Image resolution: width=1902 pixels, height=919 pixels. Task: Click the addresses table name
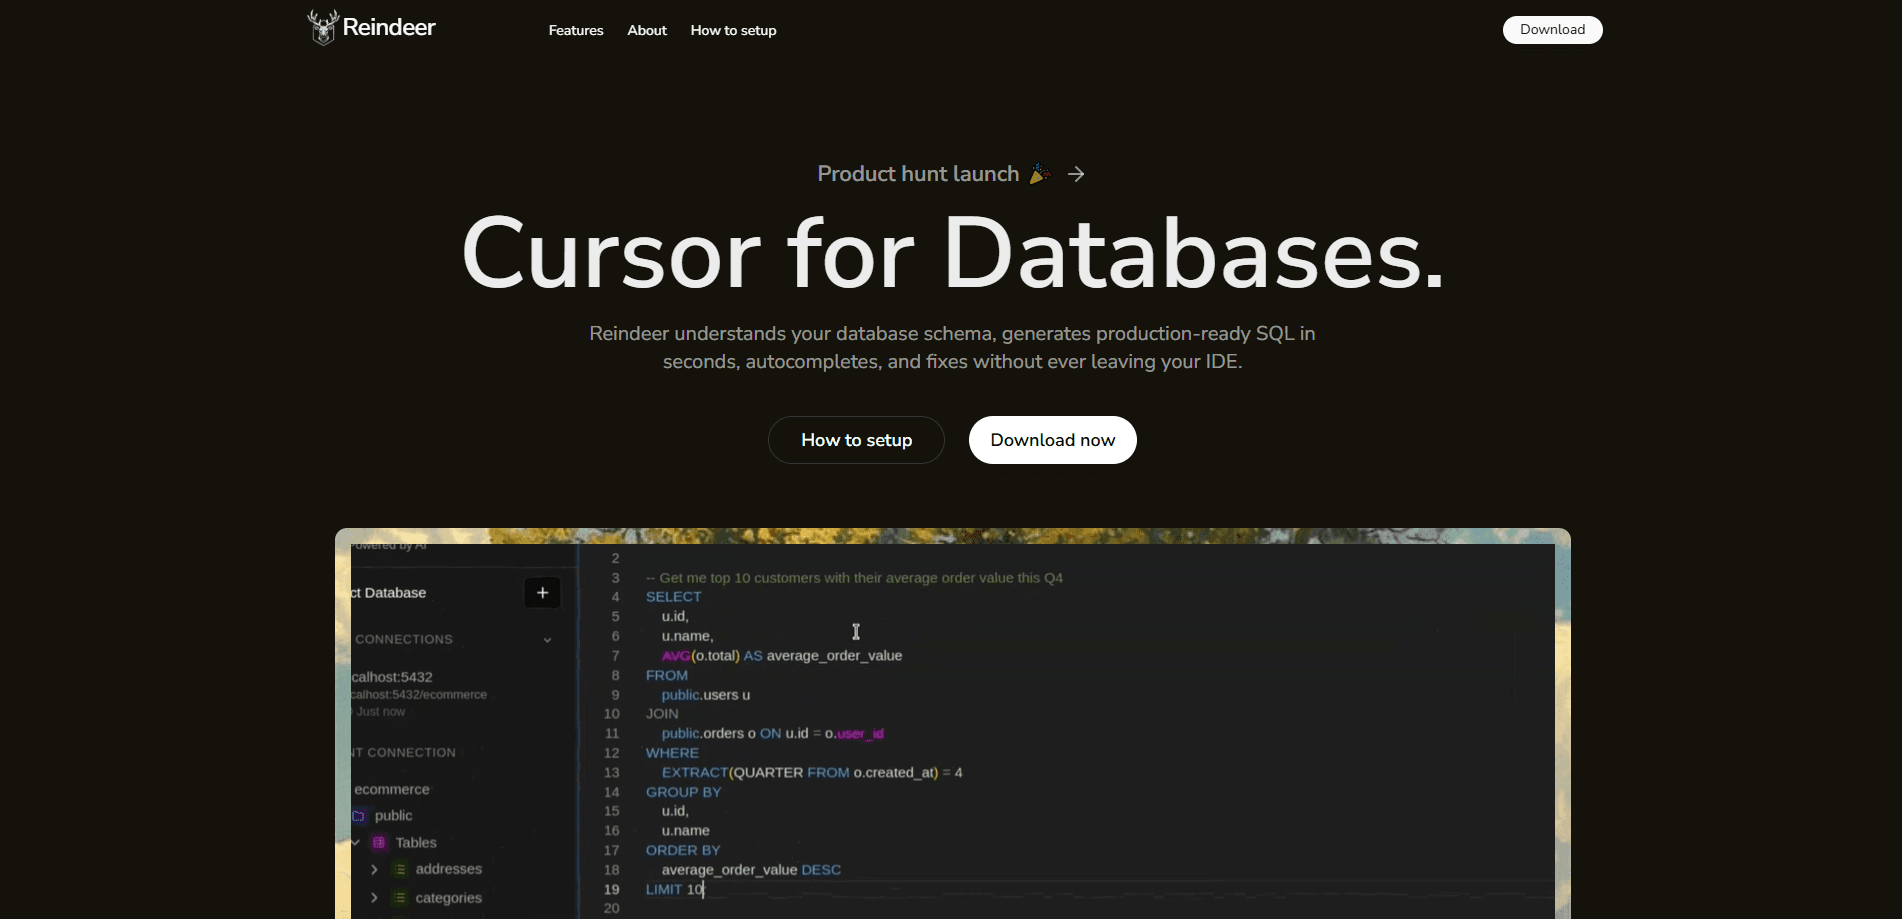(448, 869)
